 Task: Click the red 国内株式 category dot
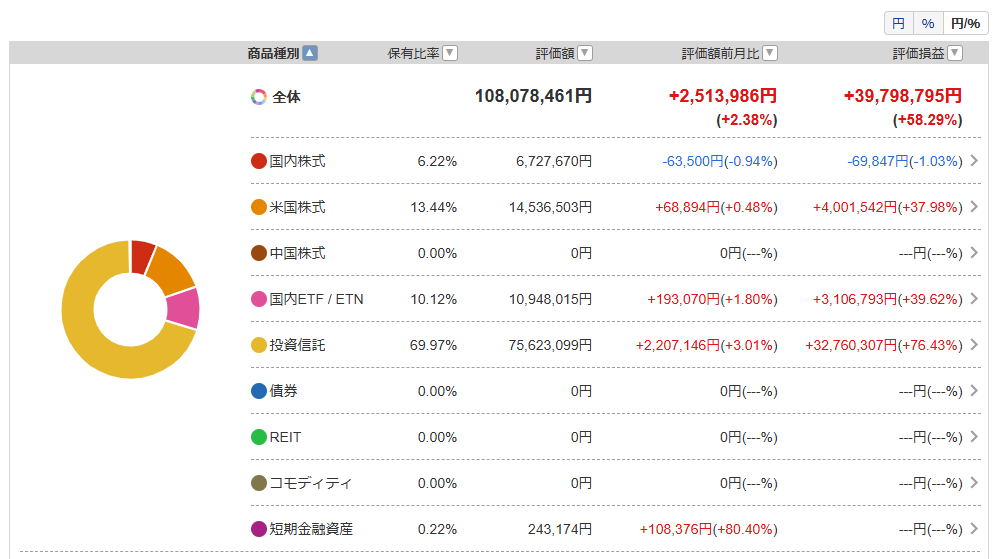(259, 161)
